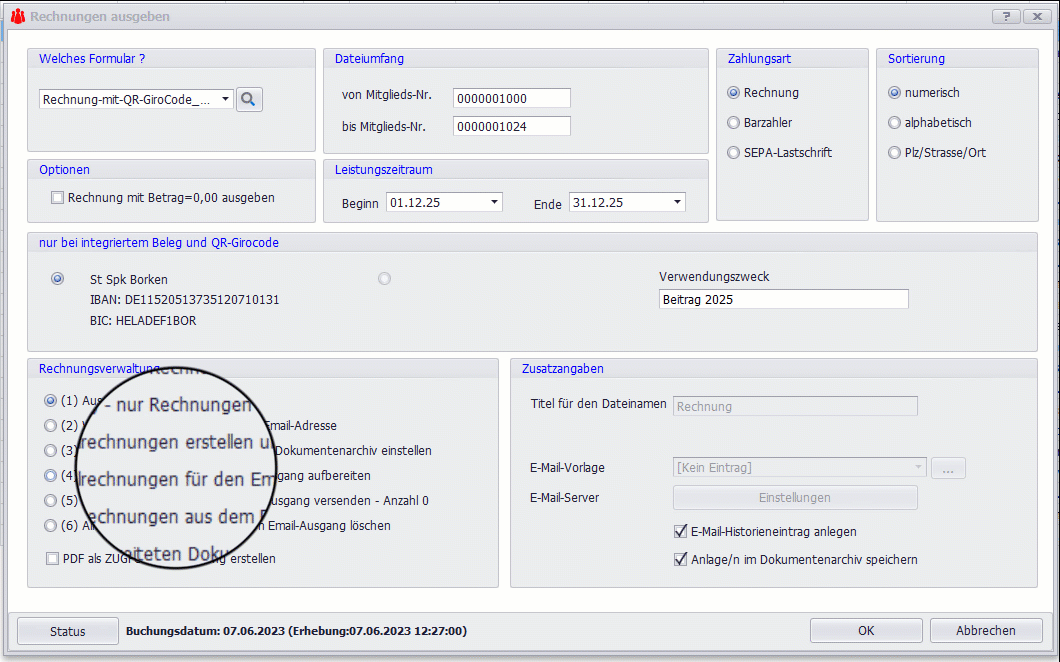Click the von Mitglieds-Nr. input field
The height and width of the screenshot is (662, 1060).
tap(511, 98)
